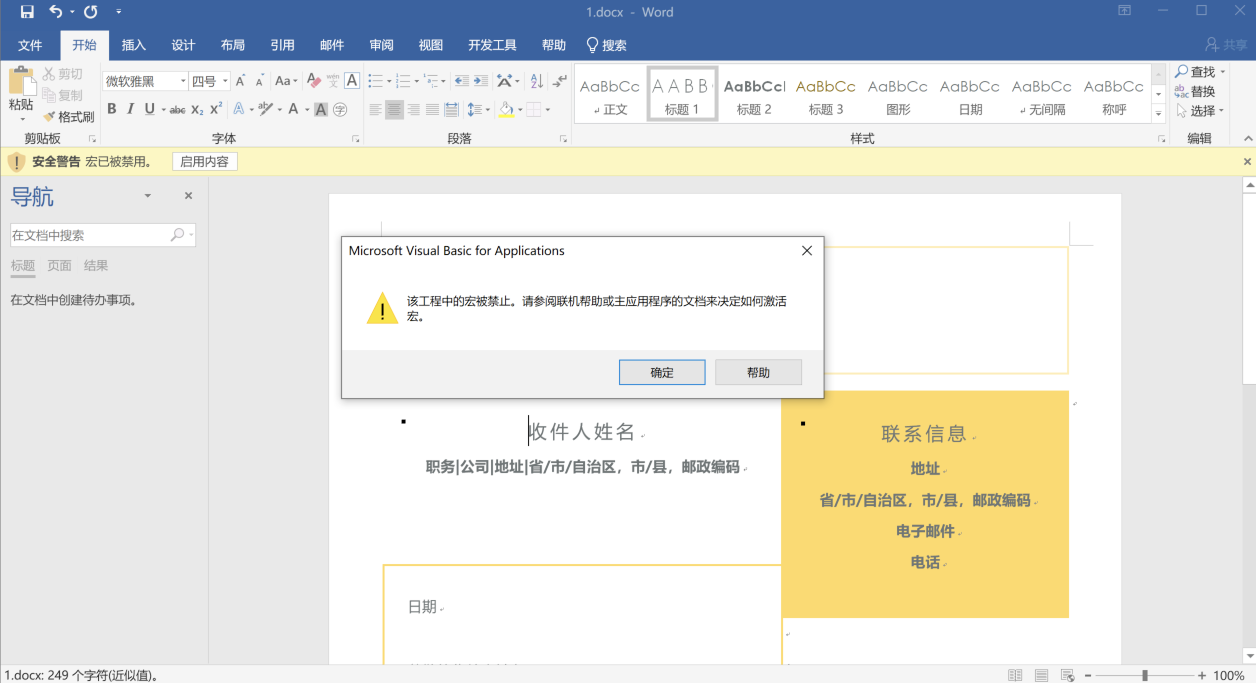Image resolution: width=1256 pixels, height=683 pixels.
Task: Click 帮助 button in the VBA dialog
Action: click(758, 372)
